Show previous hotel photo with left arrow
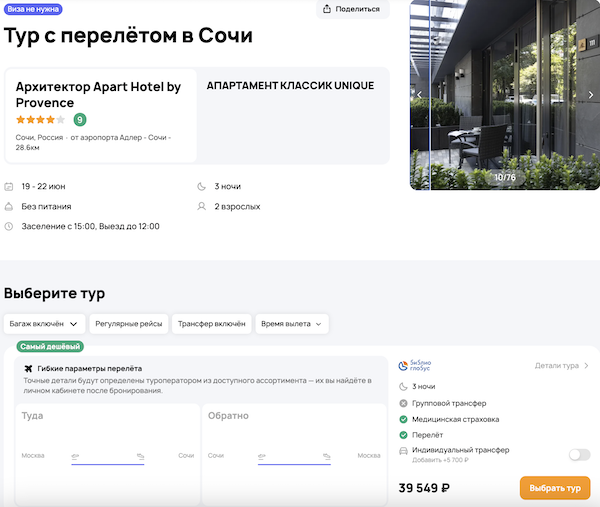This screenshot has width=600, height=507. (420, 95)
